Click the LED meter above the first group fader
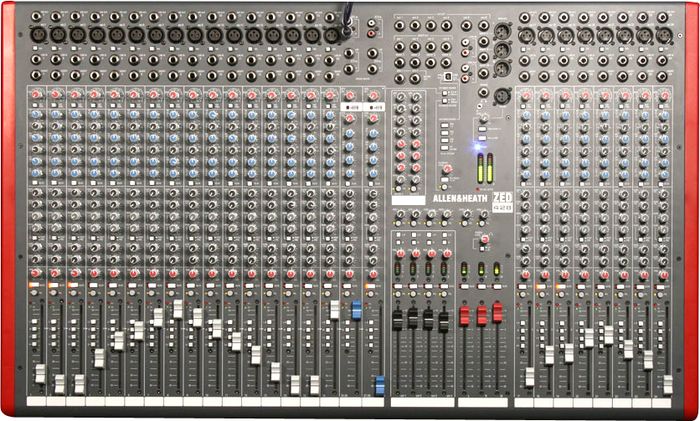This screenshot has height=421, width=700. point(397,269)
